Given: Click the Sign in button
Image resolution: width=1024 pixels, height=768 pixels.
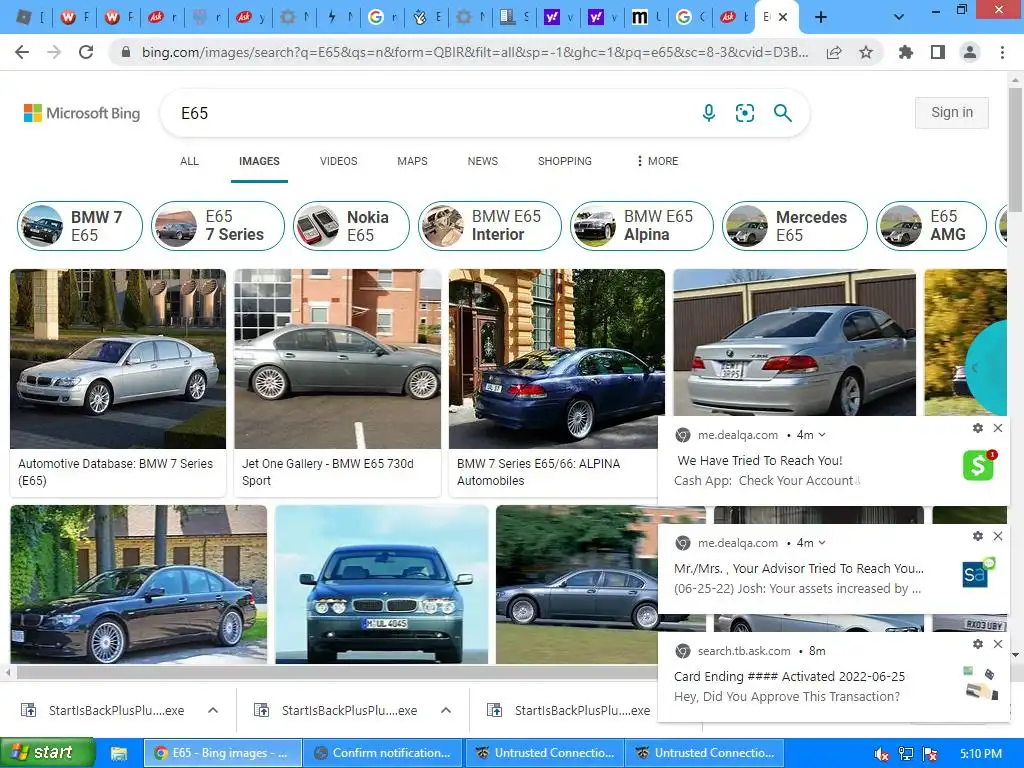Looking at the screenshot, I should click(952, 112).
